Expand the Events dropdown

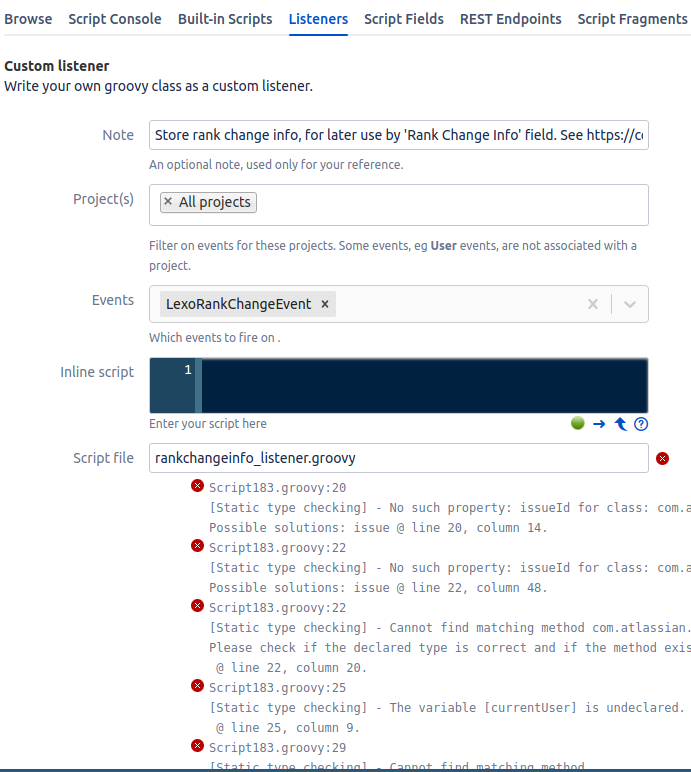630,304
